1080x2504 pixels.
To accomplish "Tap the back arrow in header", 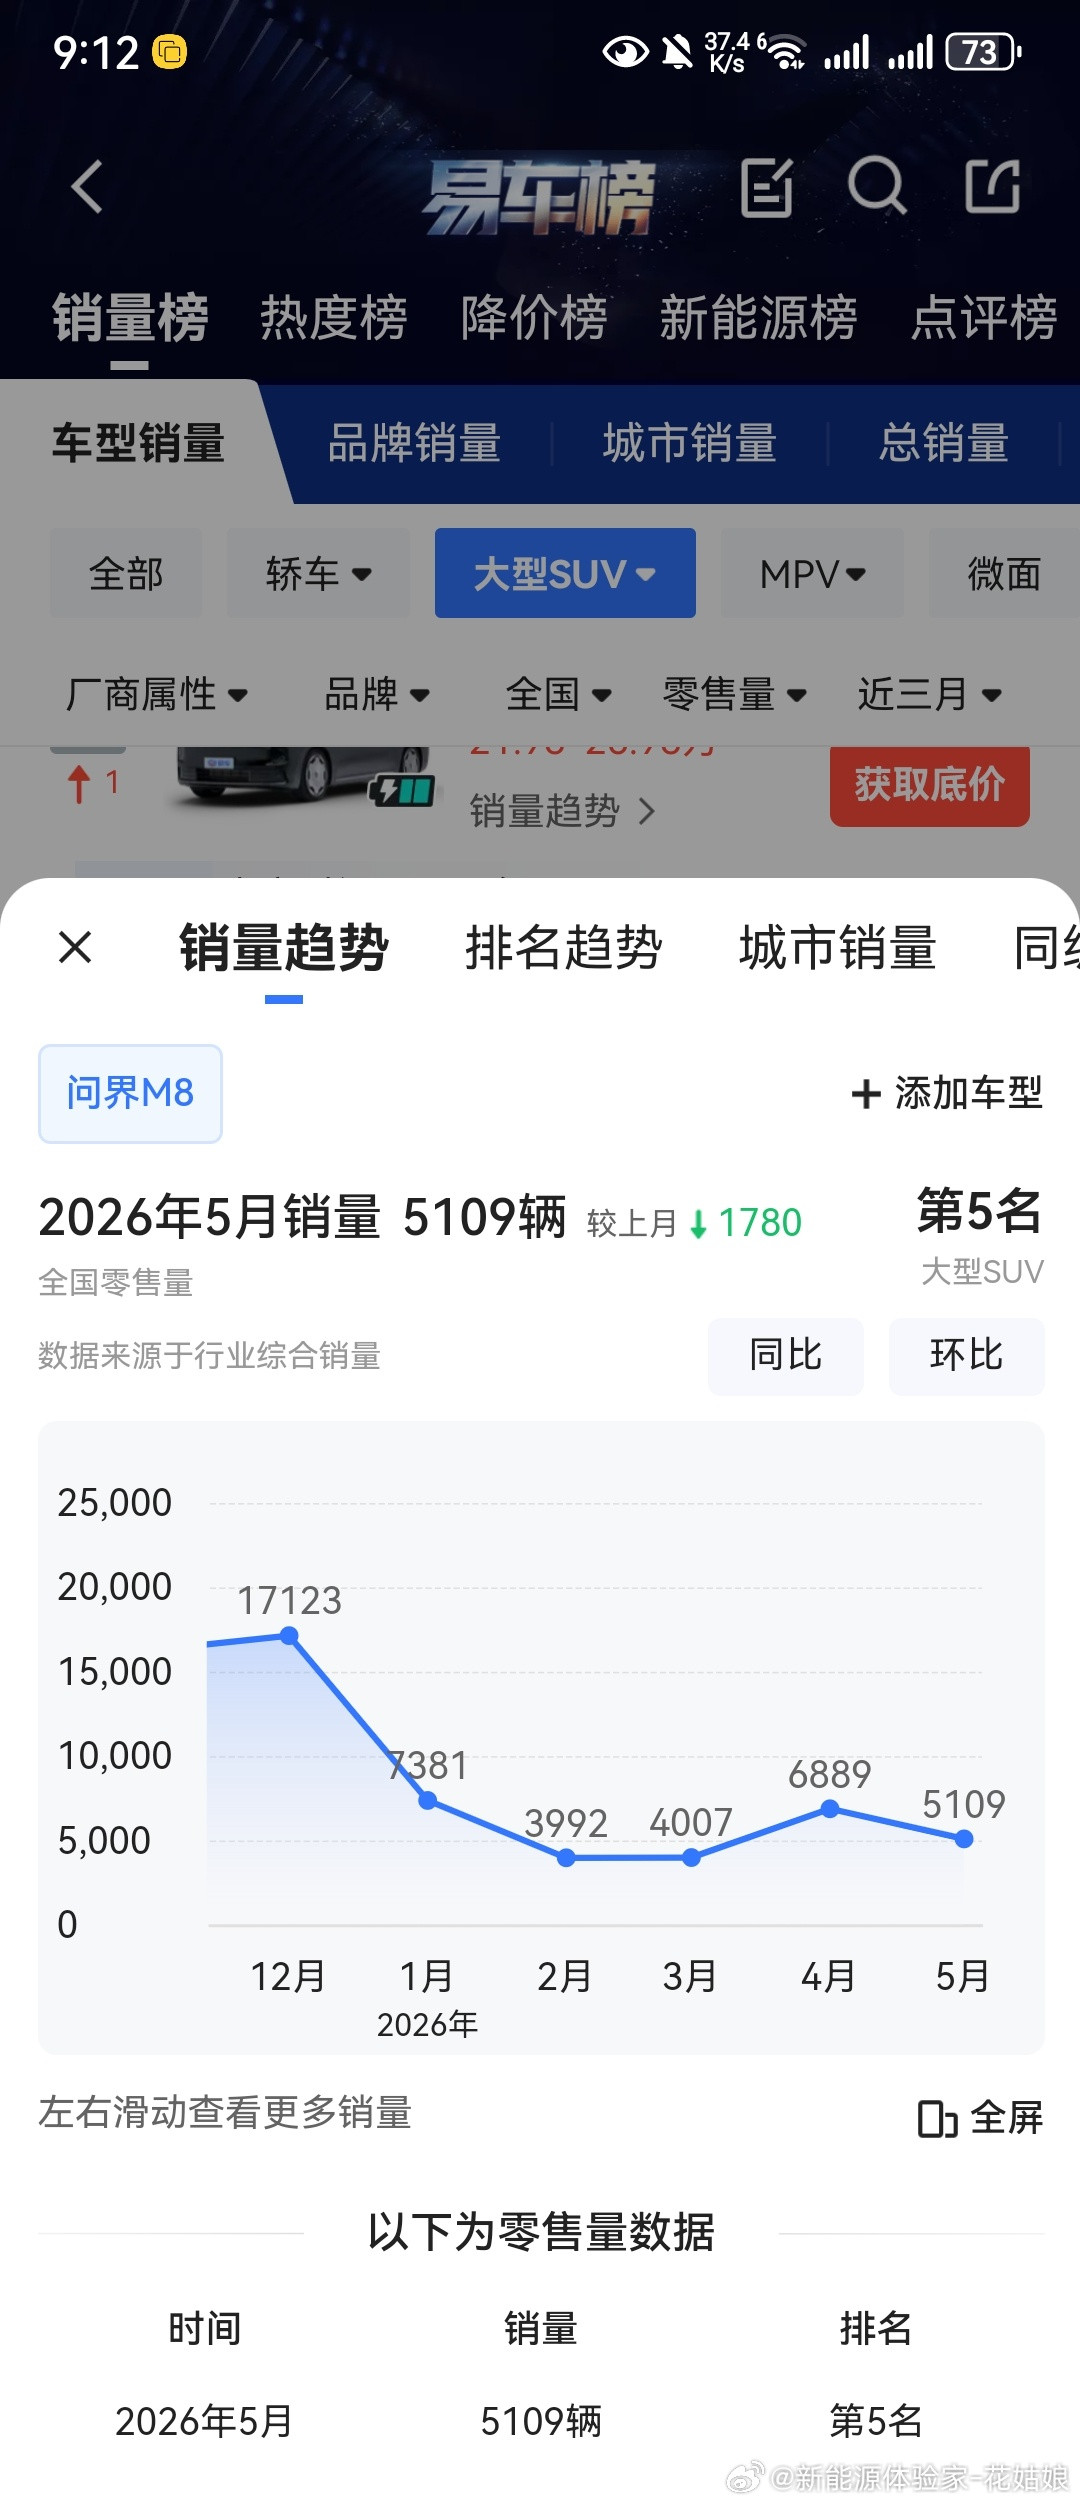I will click(x=87, y=187).
